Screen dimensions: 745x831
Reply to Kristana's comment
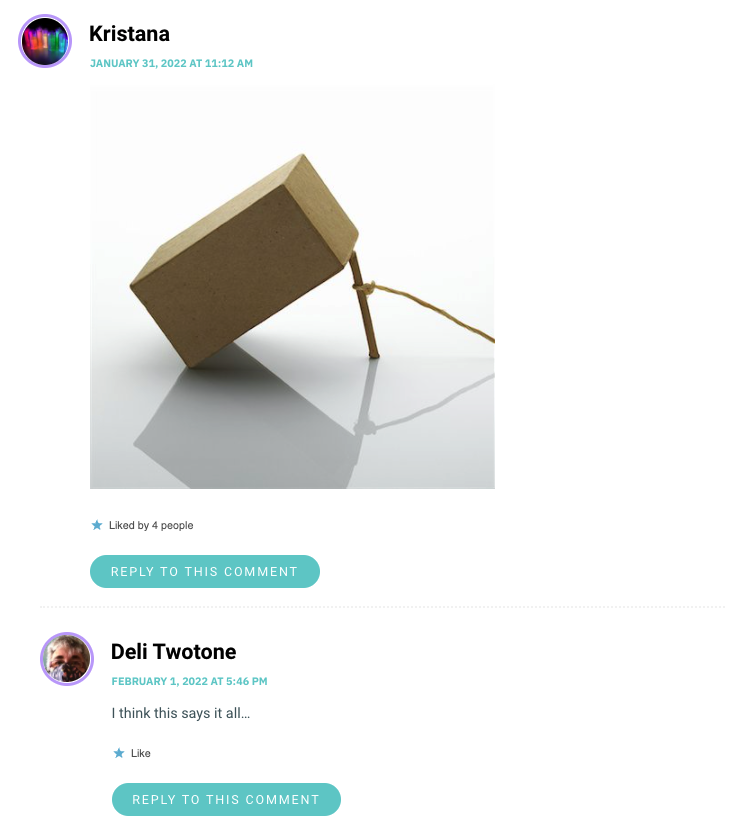click(205, 571)
